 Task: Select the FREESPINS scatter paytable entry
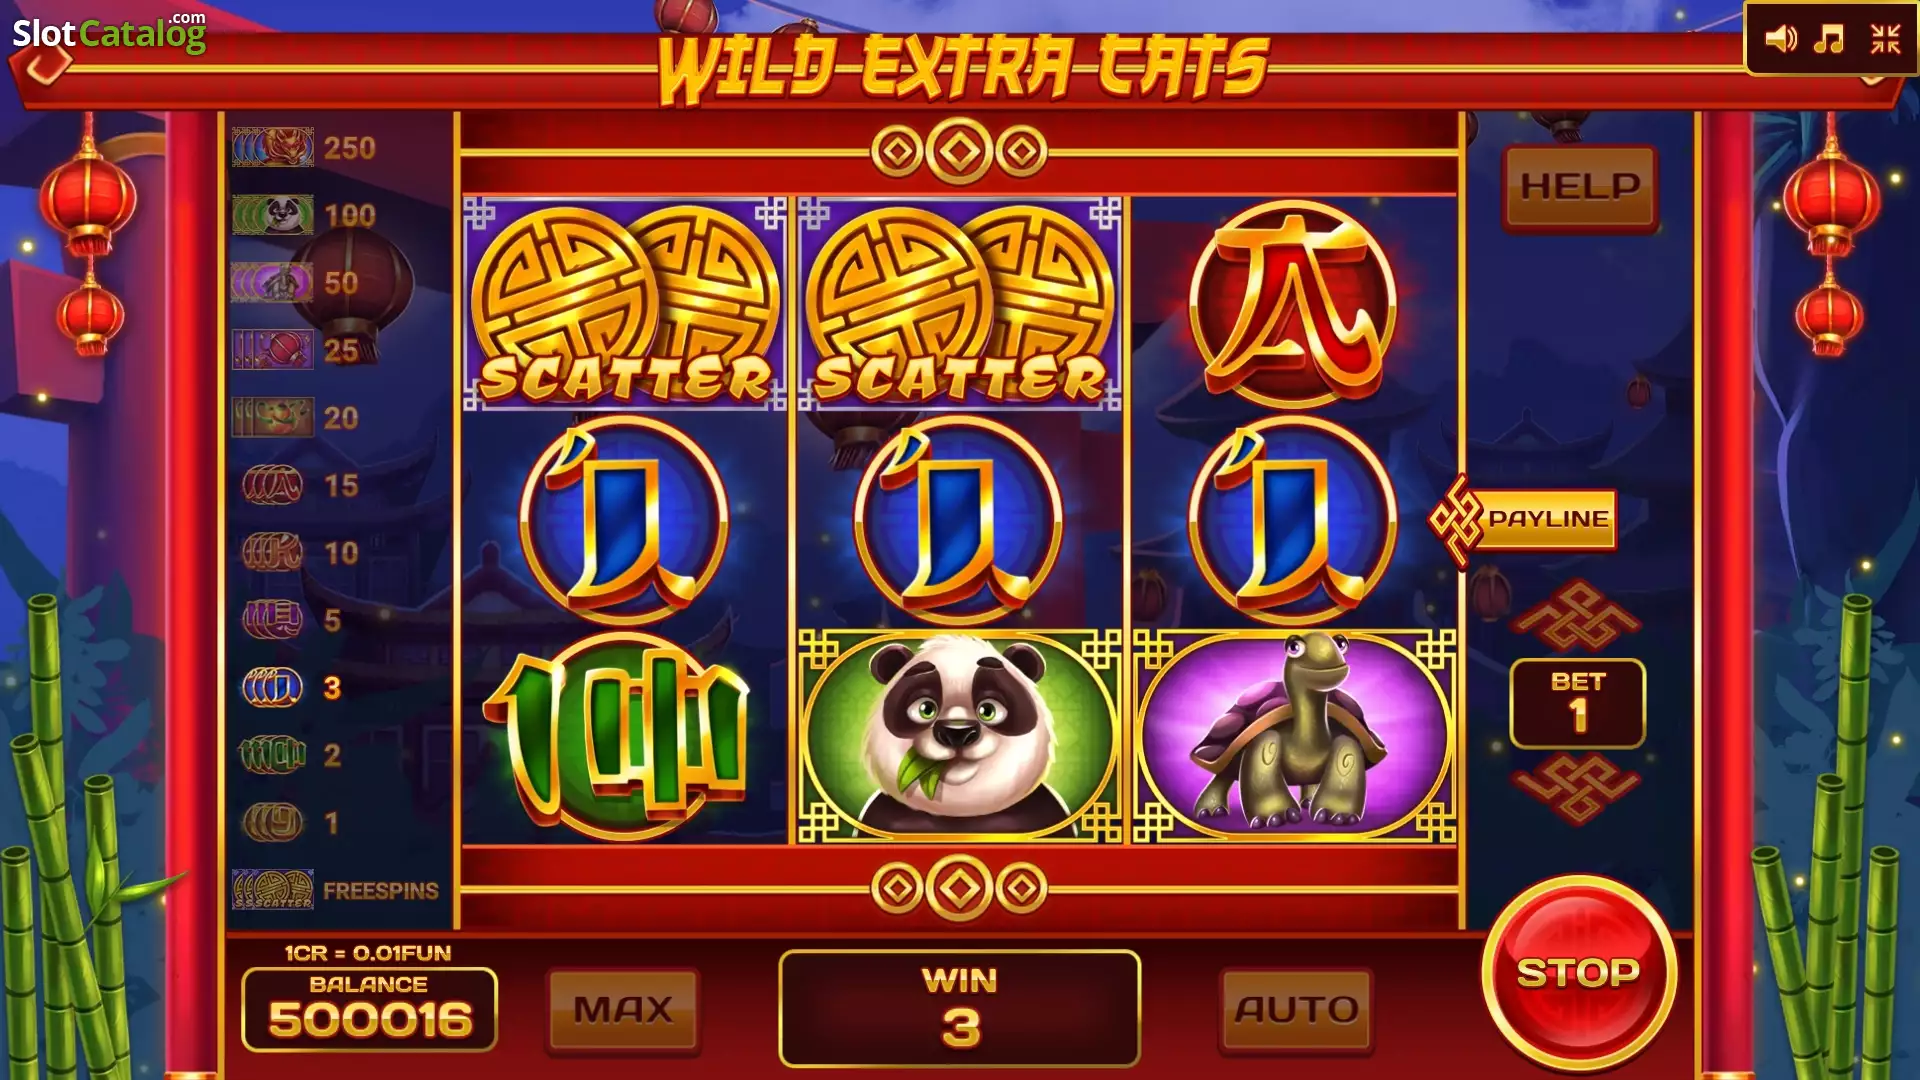336,889
